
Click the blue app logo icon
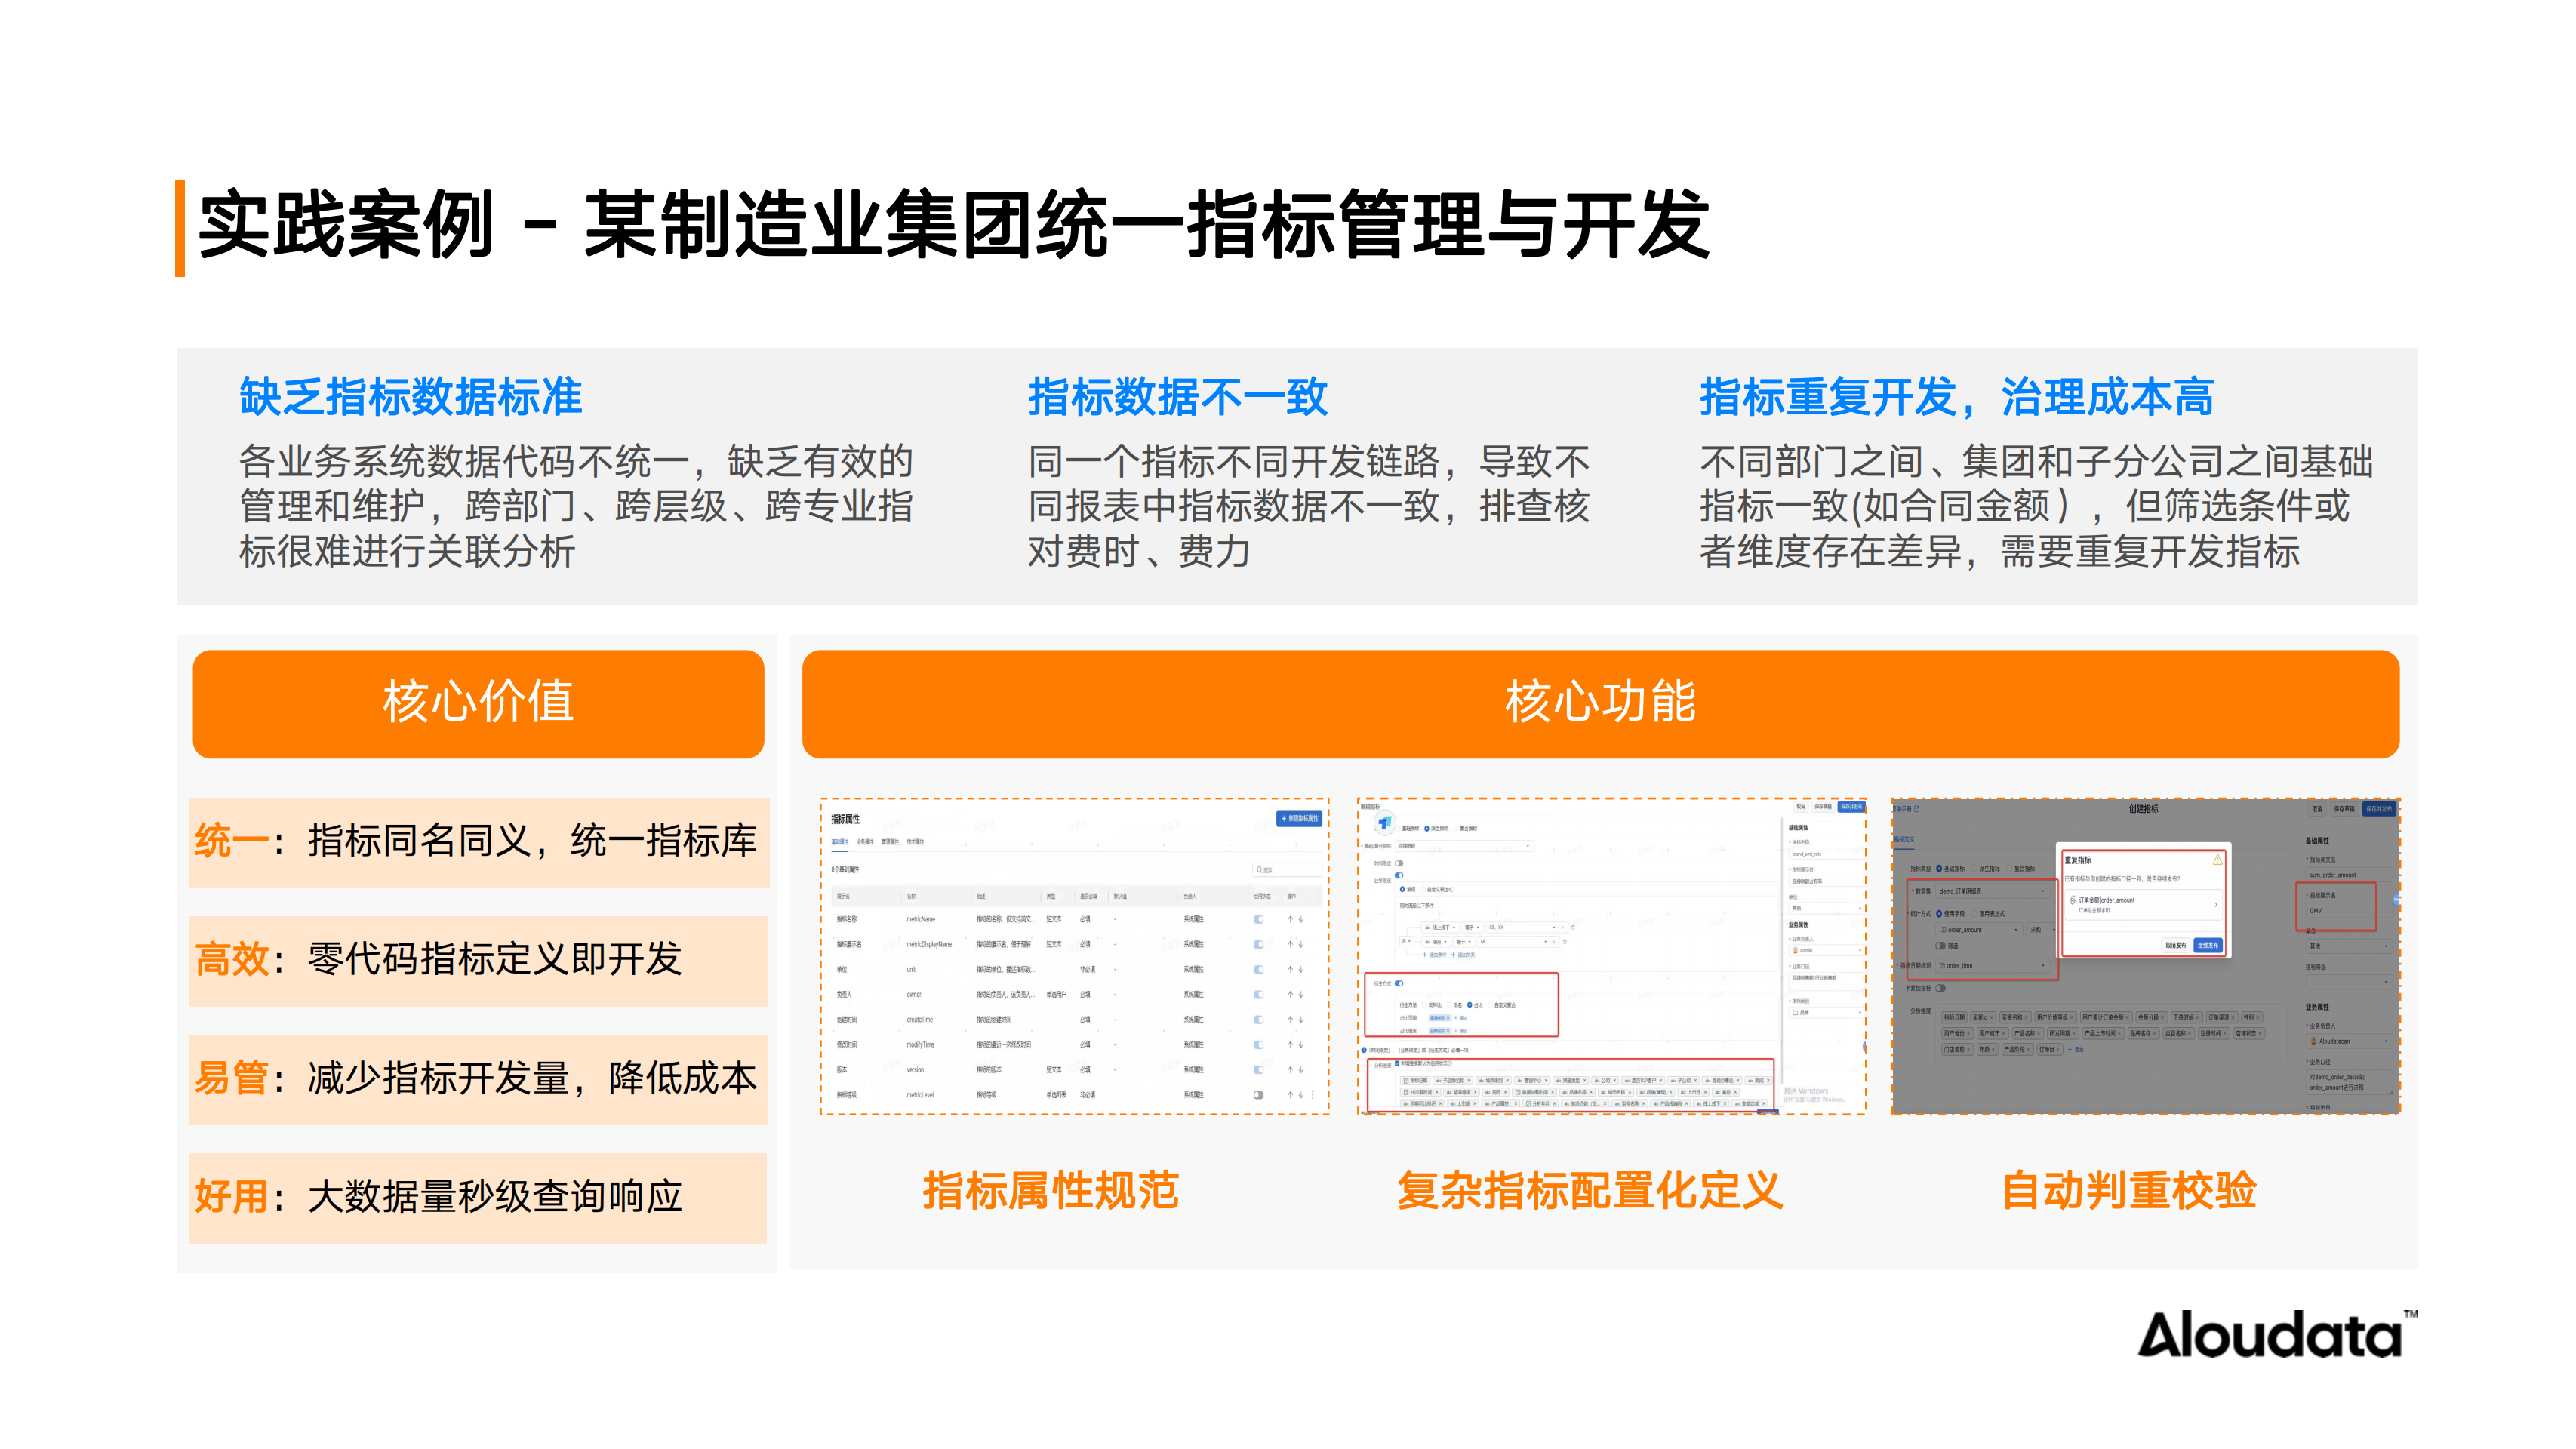click(x=1385, y=823)
